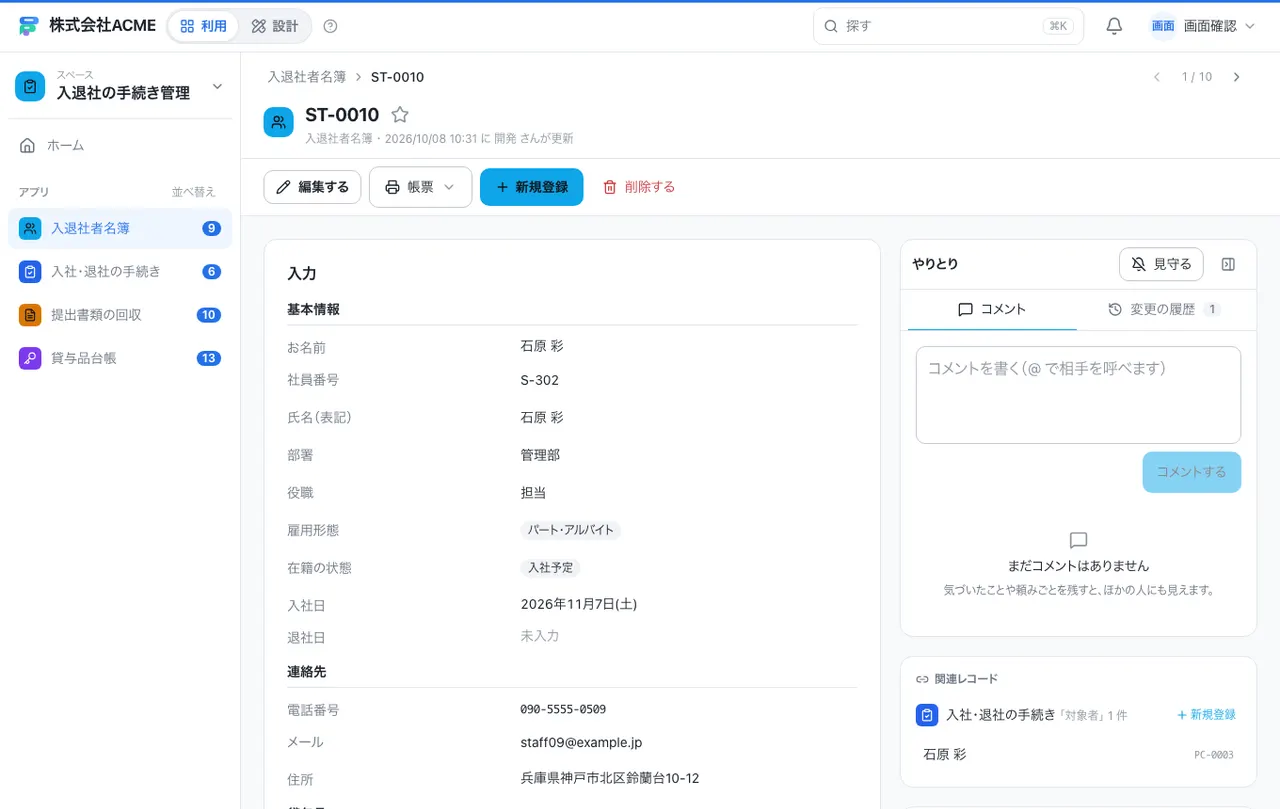Click 削除する to delete the record
1280x809 pixels.
pos(638,187)
